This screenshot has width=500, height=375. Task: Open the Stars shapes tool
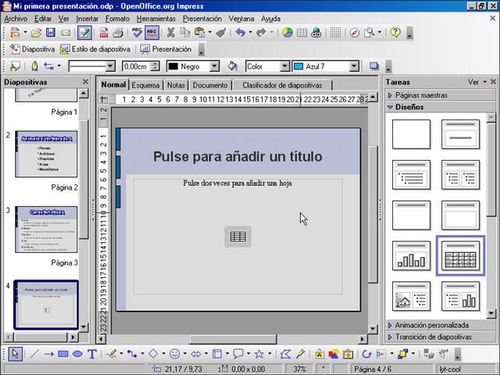point(259,354)
